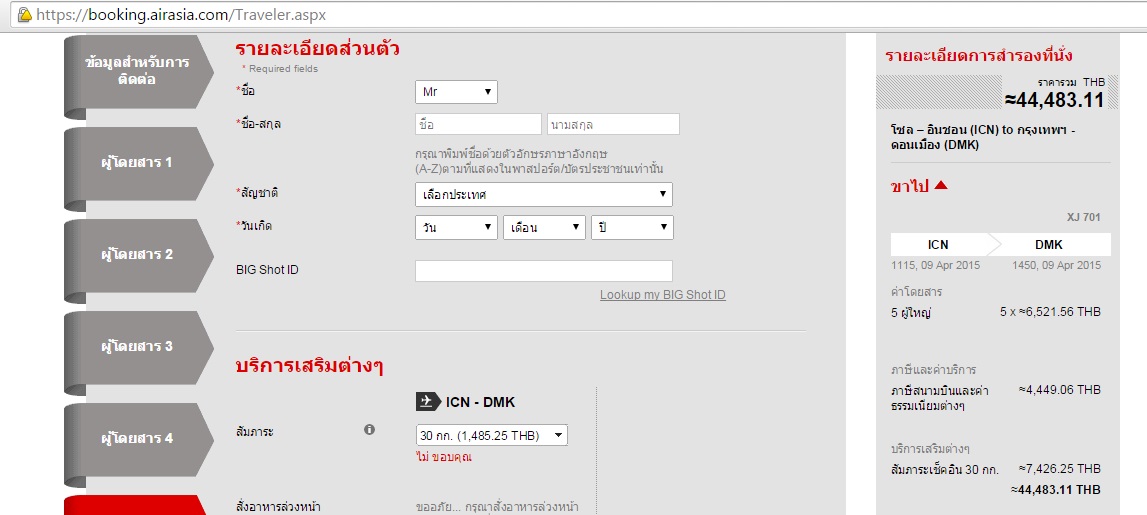The height and width of the screenshot is (515, 1147).
Task: Click the สั่งอาหารล่วงหน้า meal label
Action: [x=279, y=507]
